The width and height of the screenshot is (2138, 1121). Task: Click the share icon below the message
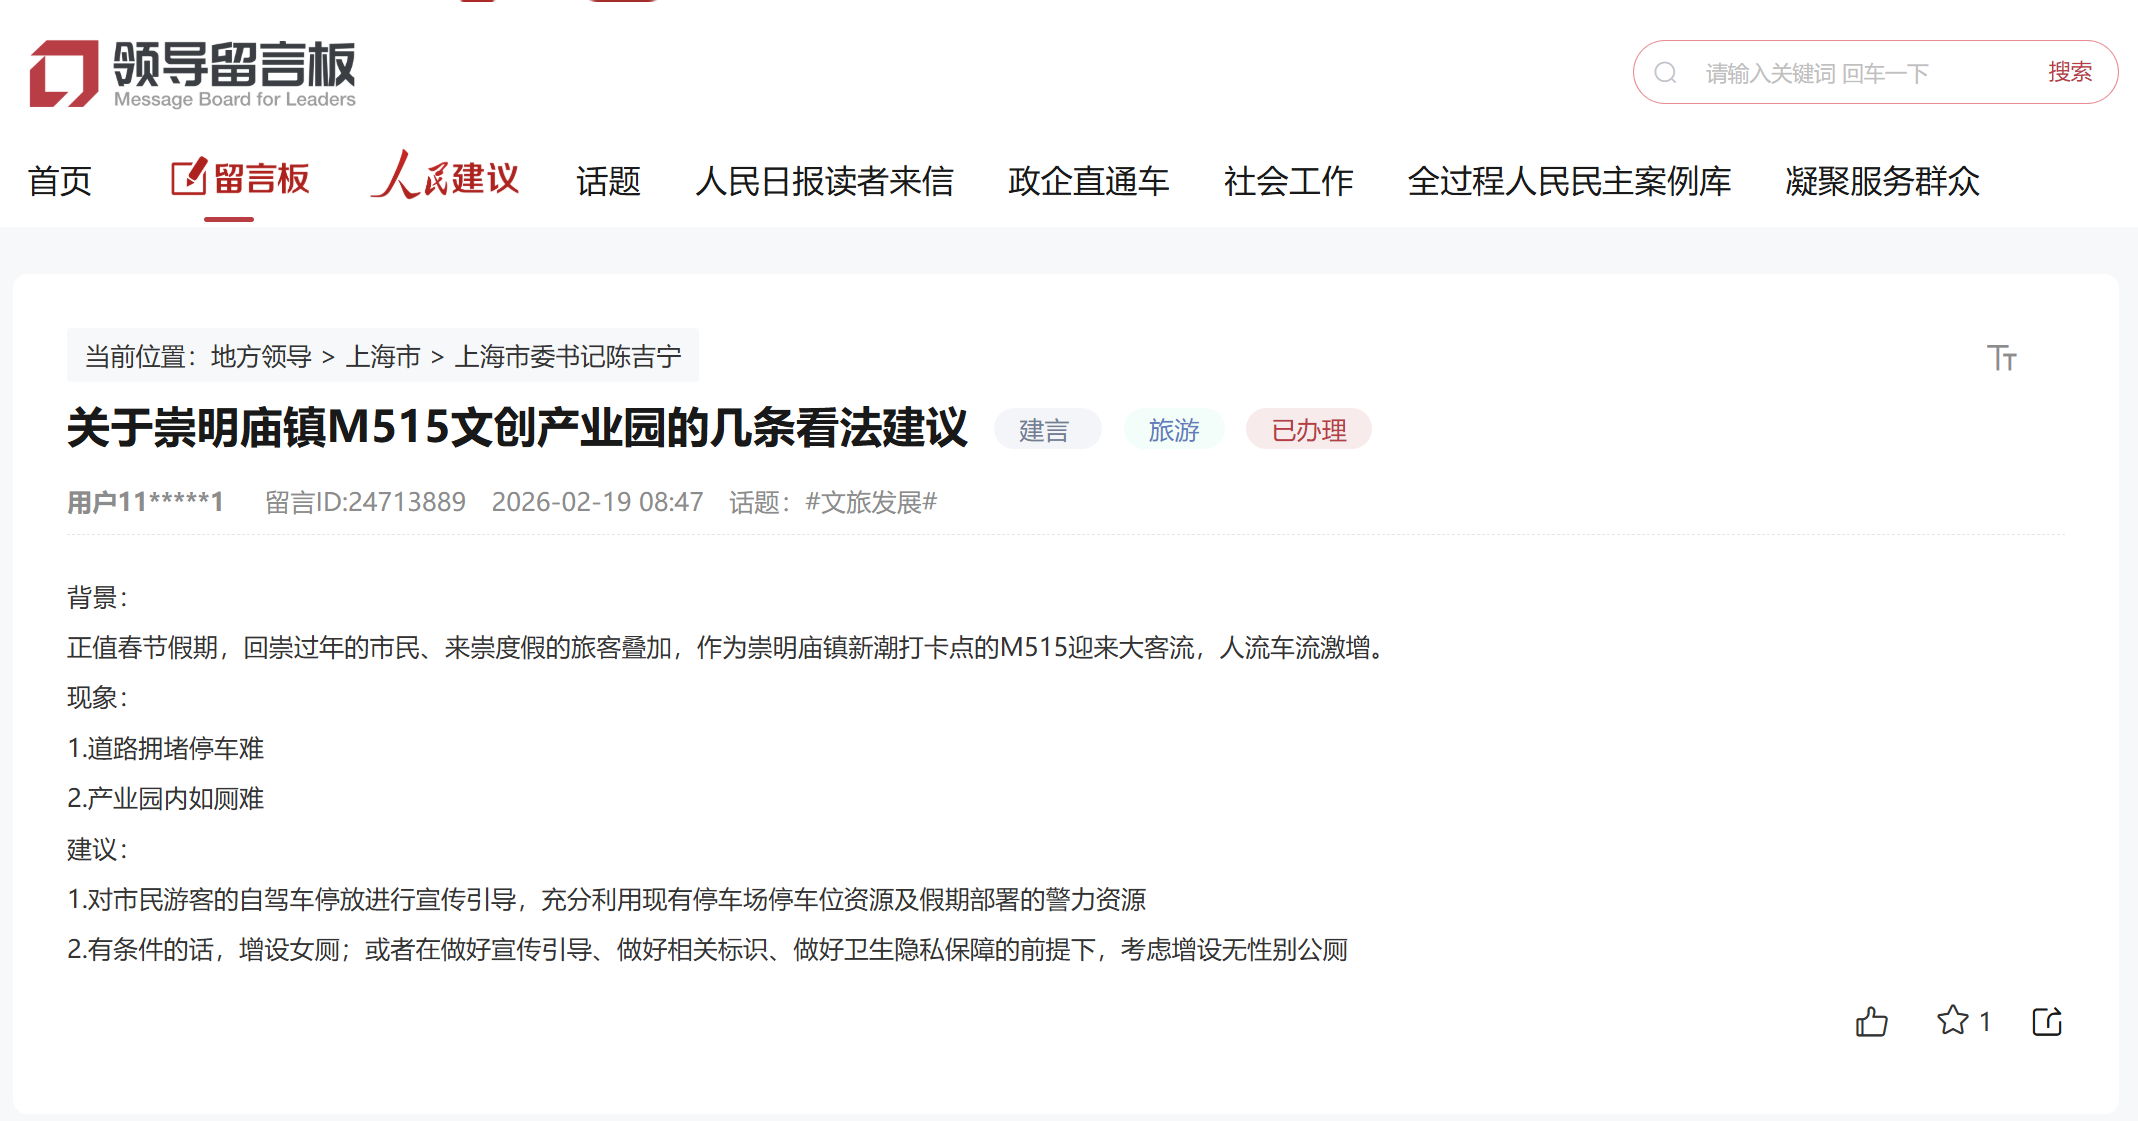pyautogui.click(x=2046, y=1022)
